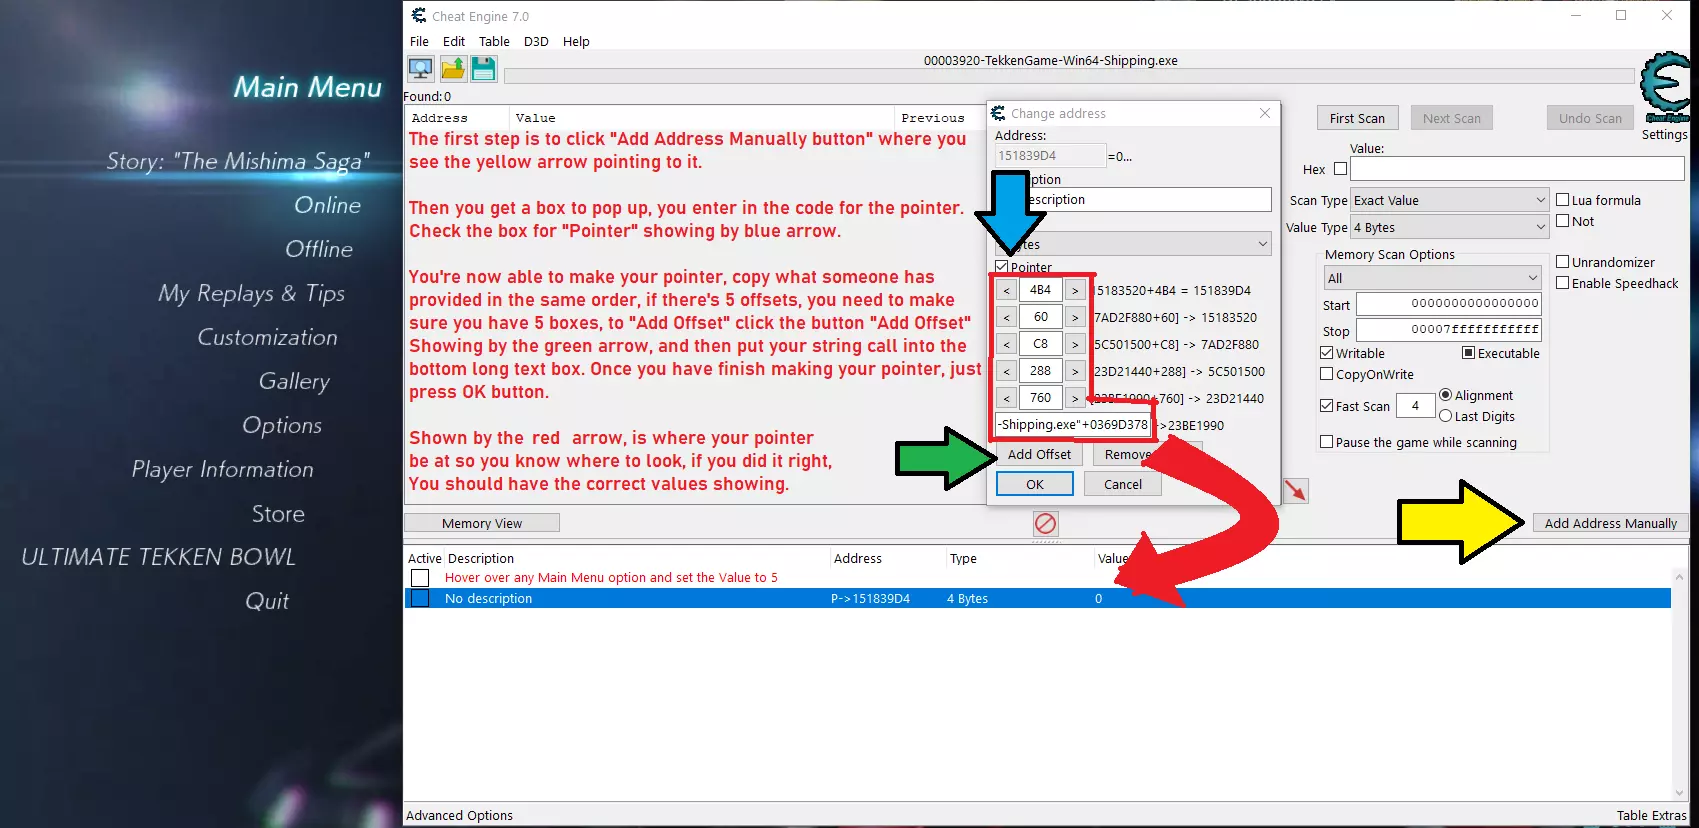Tick Active checkbox for the Hover over row
Screen dimensions: 1699x828
pyautogui.click(x=420, y=578)
